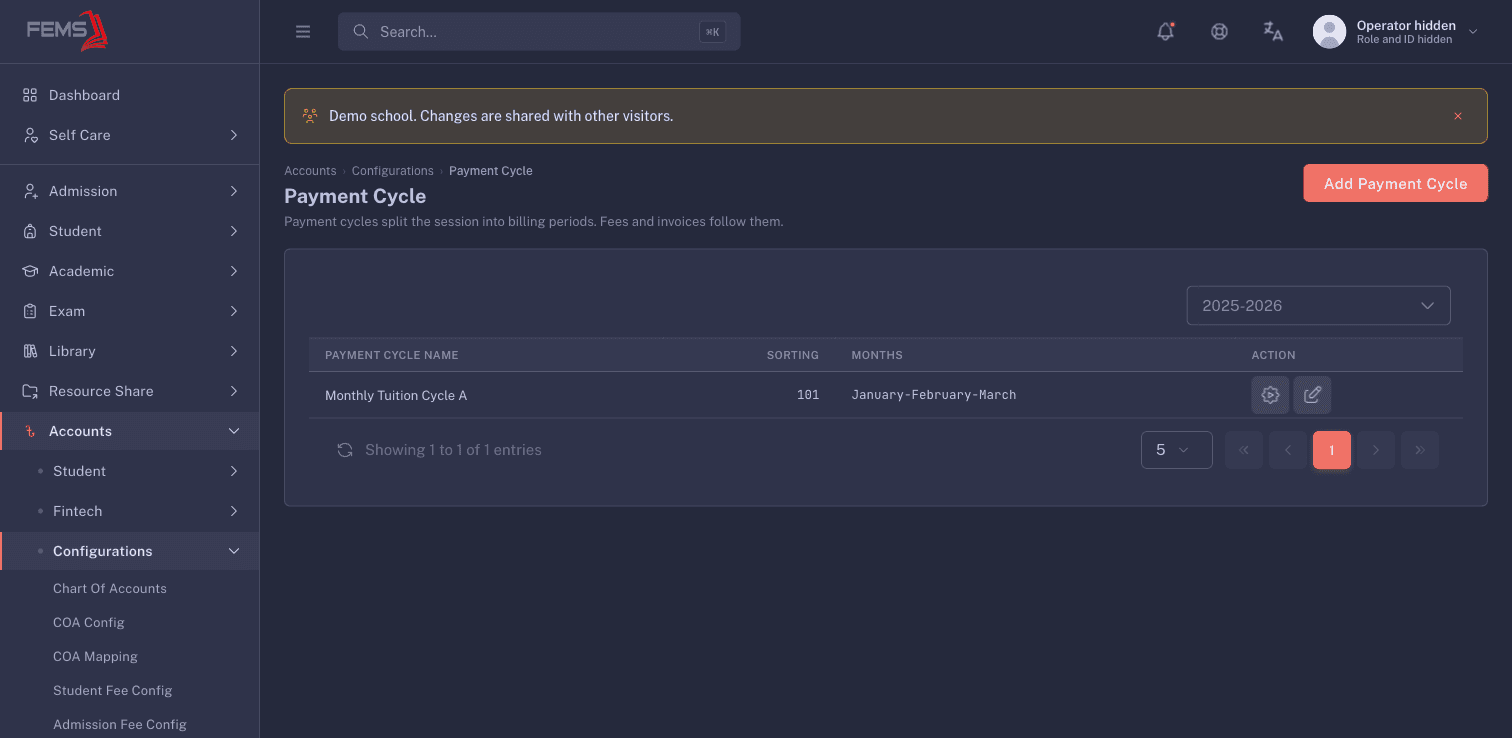Viewport: 1512px width, 738px height.
Task: Select page 1 in pagination
Action: click(x=1332, y=450)
